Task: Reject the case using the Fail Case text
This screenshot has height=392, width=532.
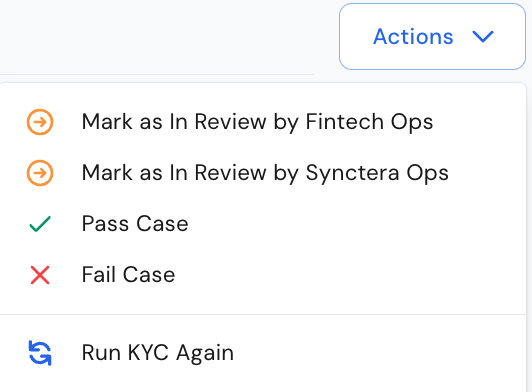Action: pyautogui.click(x=128, y=275)
